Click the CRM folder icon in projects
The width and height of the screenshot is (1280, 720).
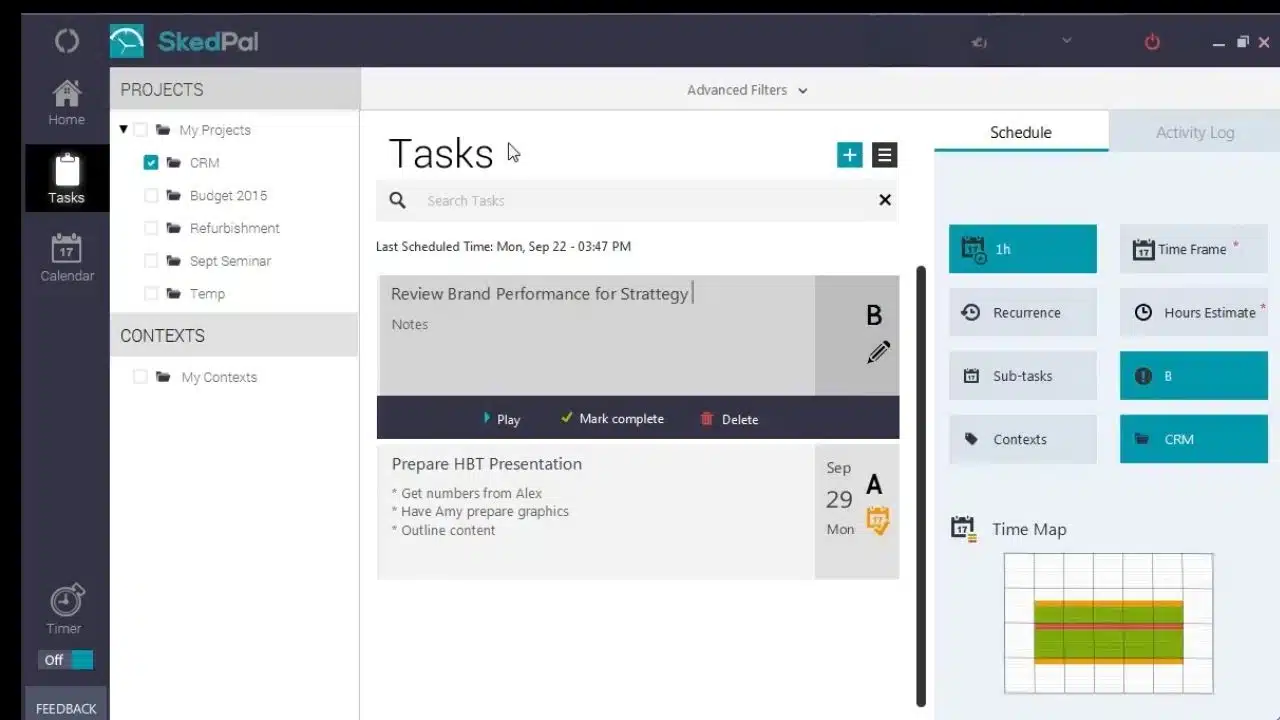click(x=174, y=162)
